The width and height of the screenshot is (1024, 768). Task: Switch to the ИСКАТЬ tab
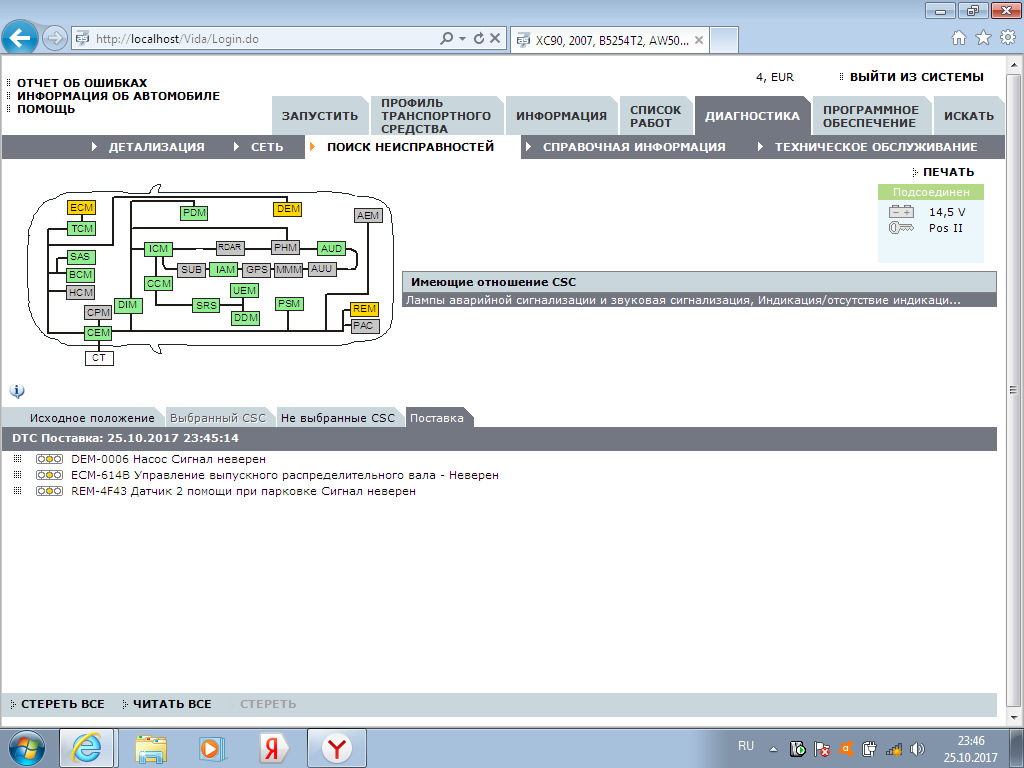[969, 116]
